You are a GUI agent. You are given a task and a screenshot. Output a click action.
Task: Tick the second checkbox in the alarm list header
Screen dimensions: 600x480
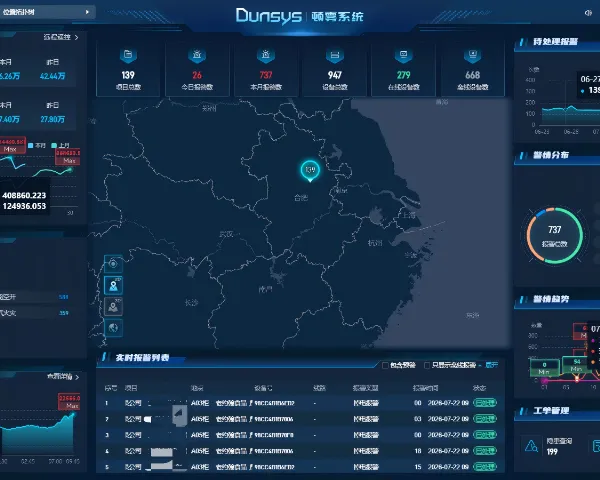(x=427, y=365)
